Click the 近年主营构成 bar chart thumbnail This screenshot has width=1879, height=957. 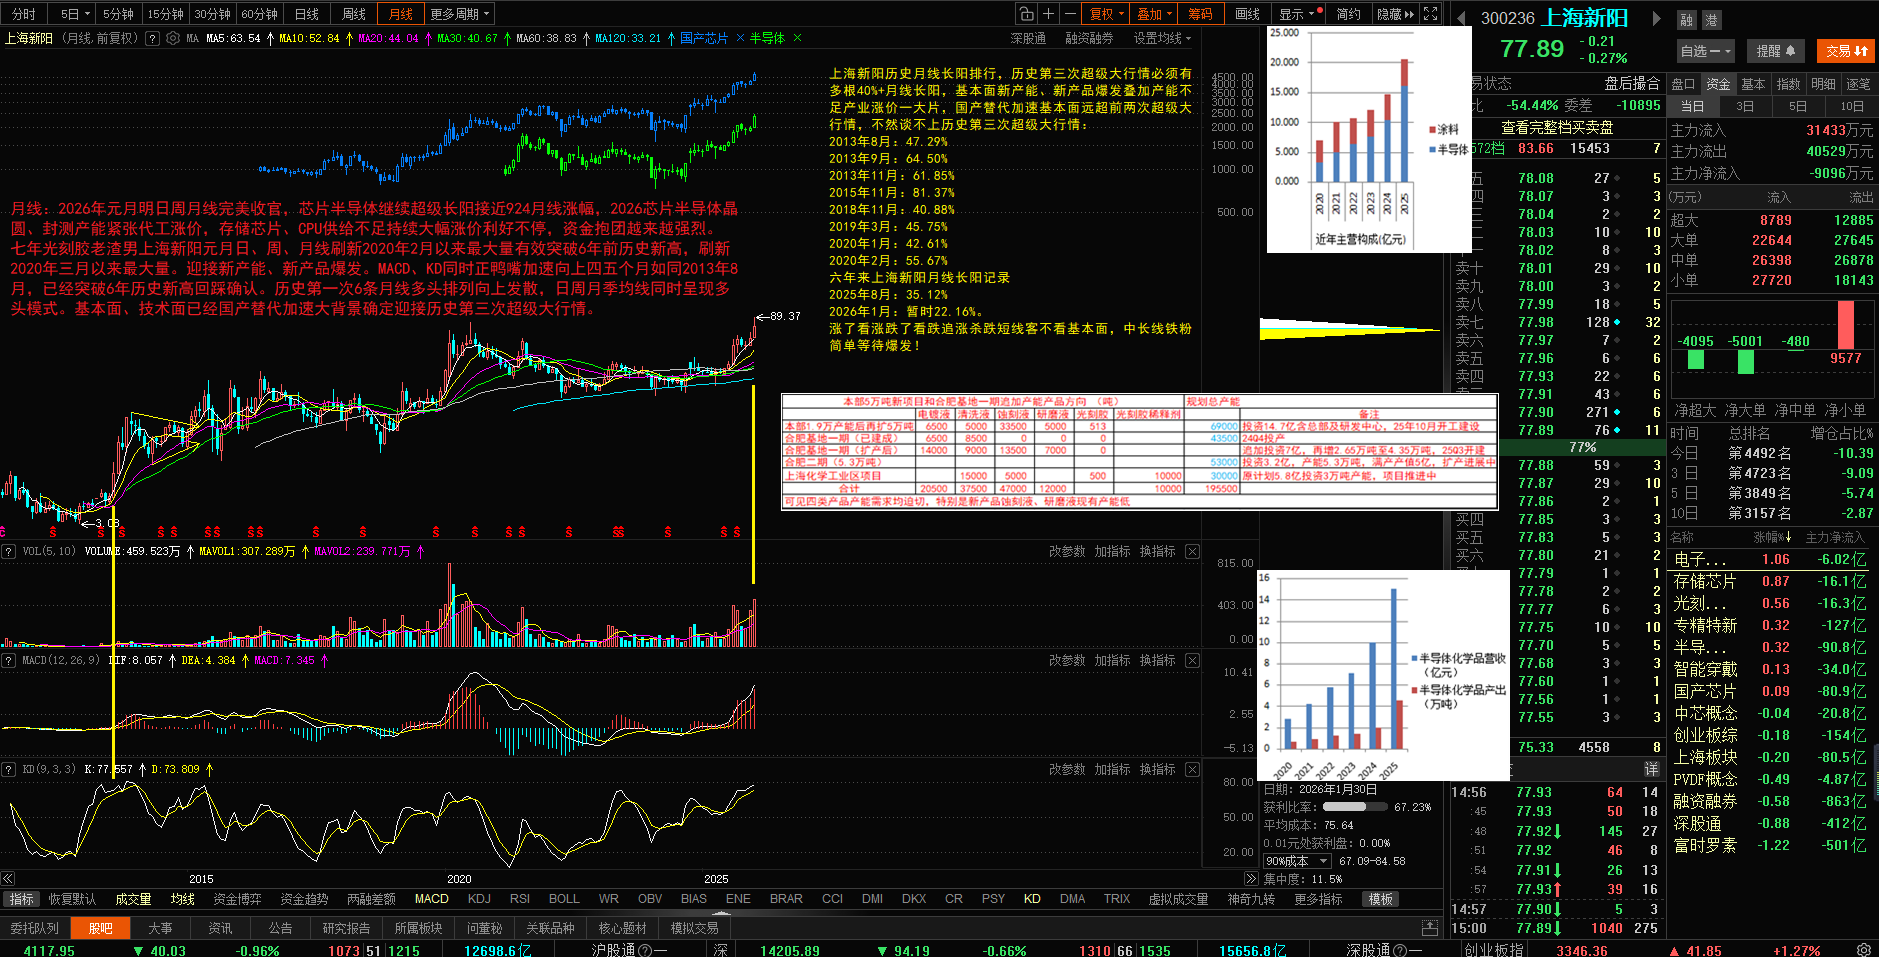click(x=1369, y=139)
